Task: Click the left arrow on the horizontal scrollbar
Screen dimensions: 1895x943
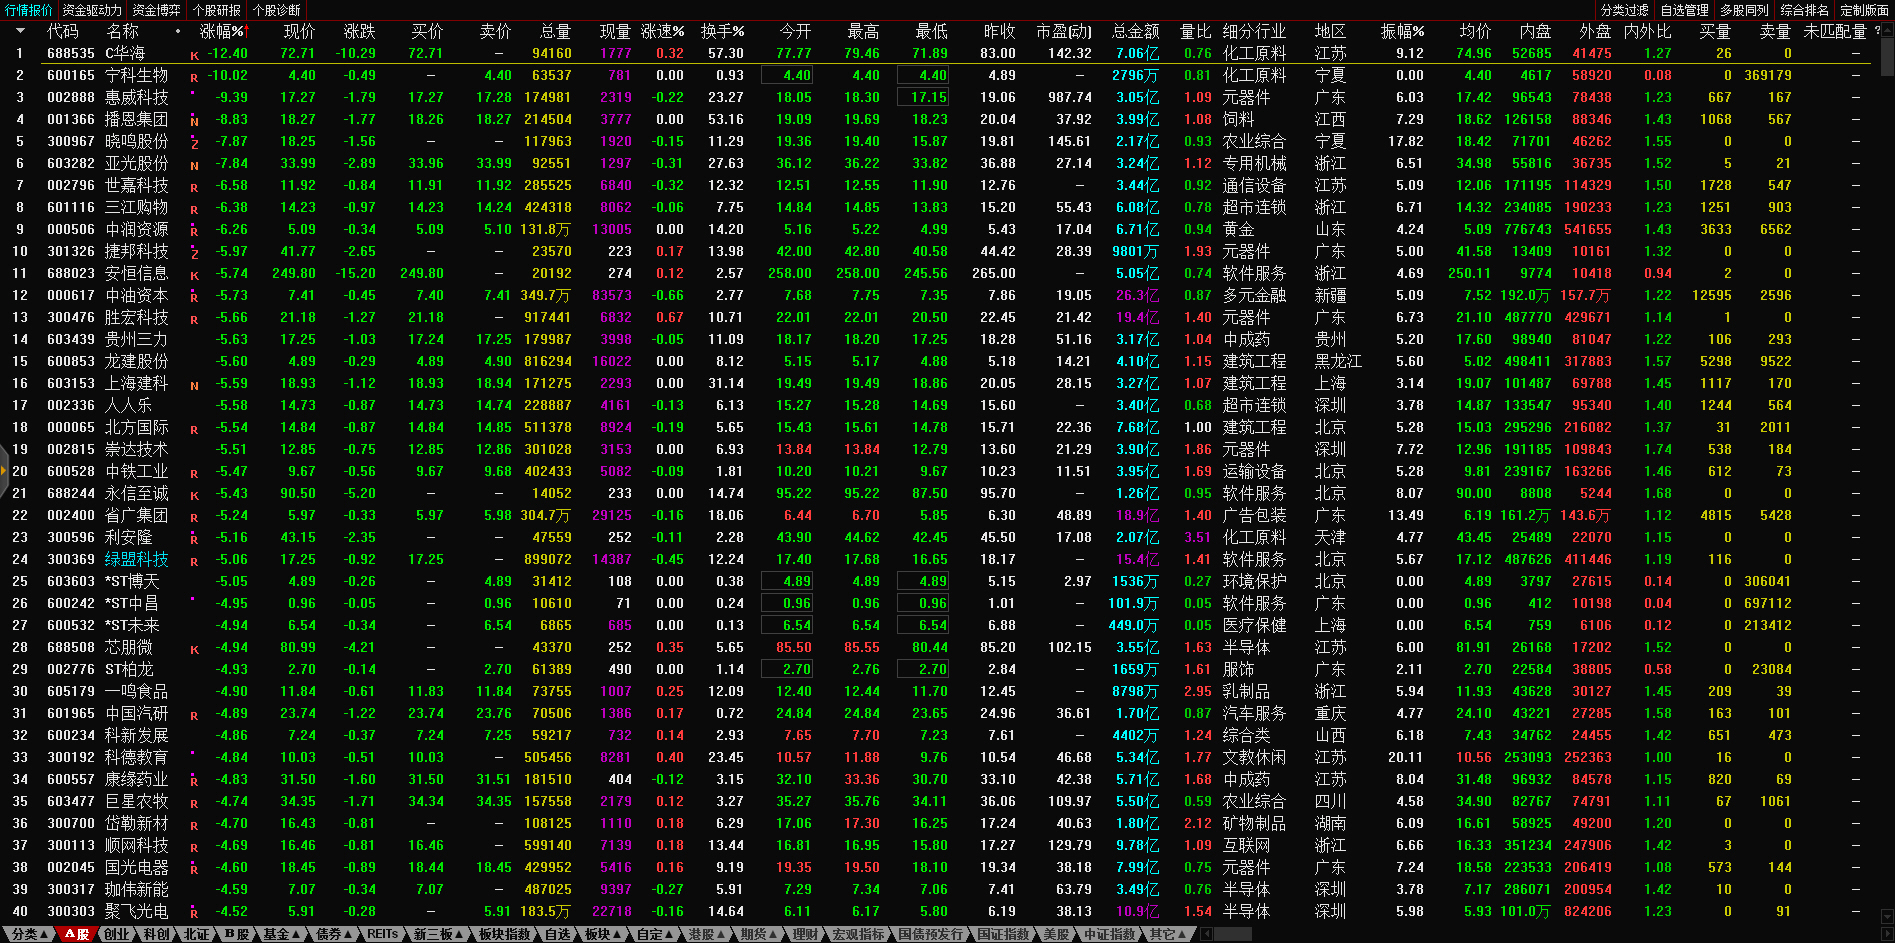Action: 1207,934
